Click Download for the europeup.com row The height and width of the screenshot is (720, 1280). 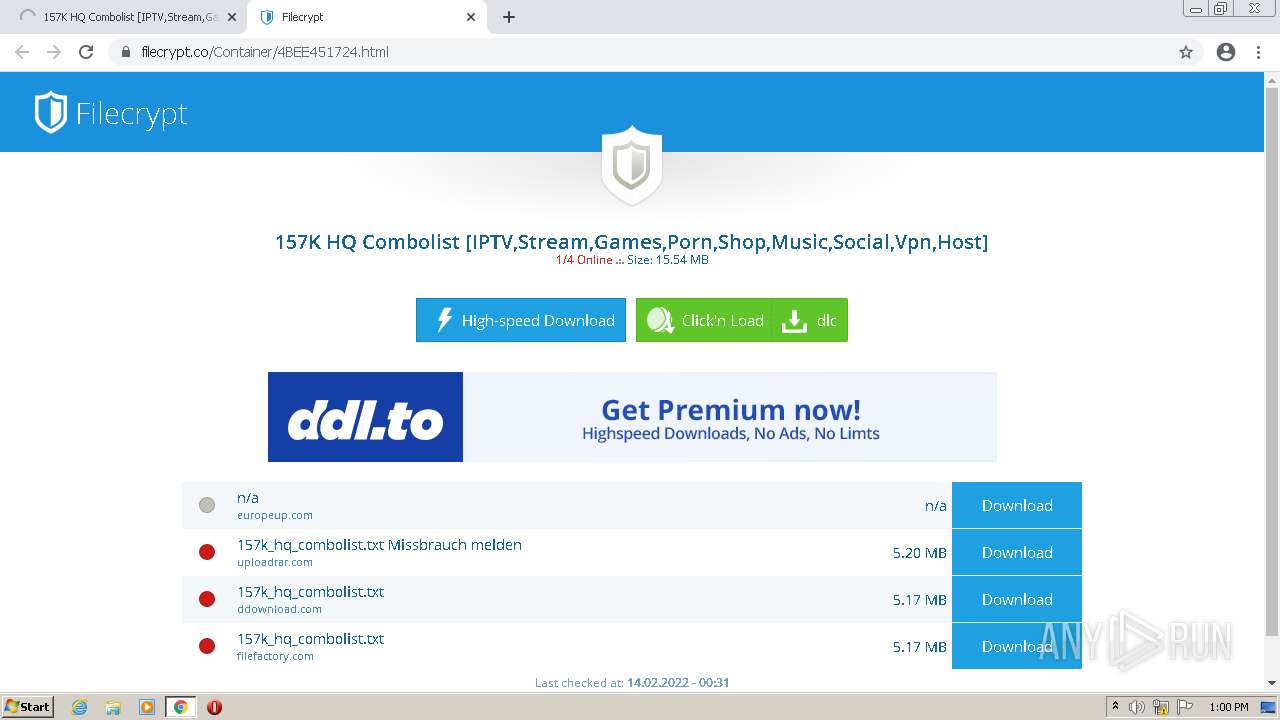pyautogui.click(x=1017, y=505)
